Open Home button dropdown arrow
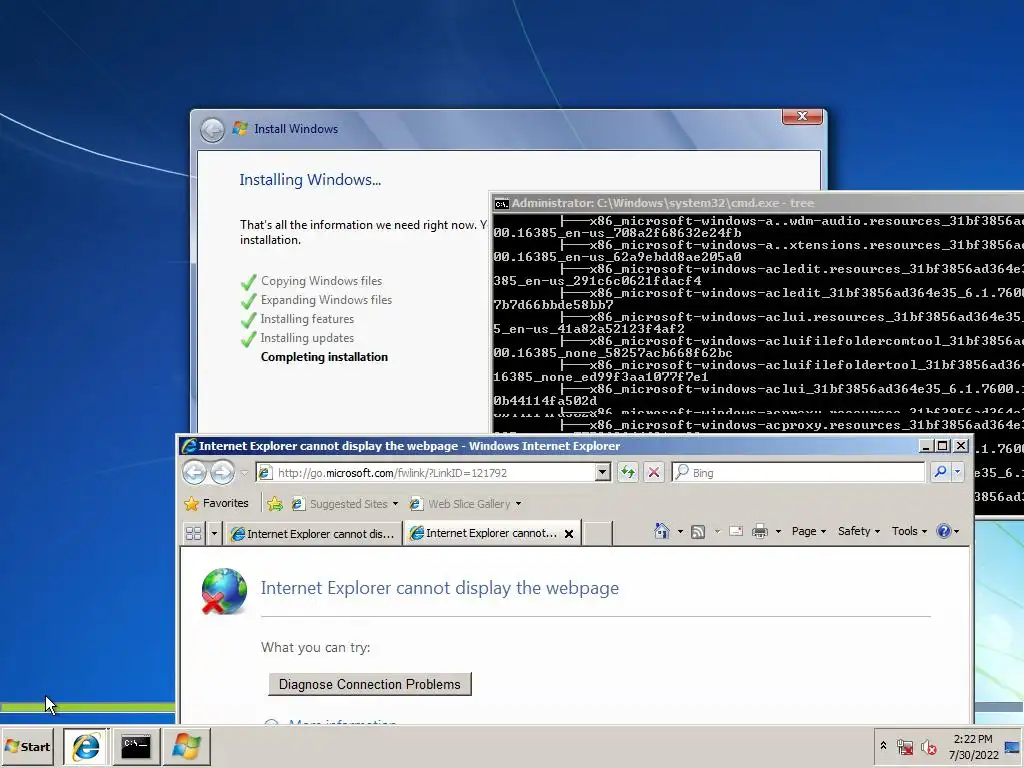The image size is (1024, 768). click(x=680, y=532)
